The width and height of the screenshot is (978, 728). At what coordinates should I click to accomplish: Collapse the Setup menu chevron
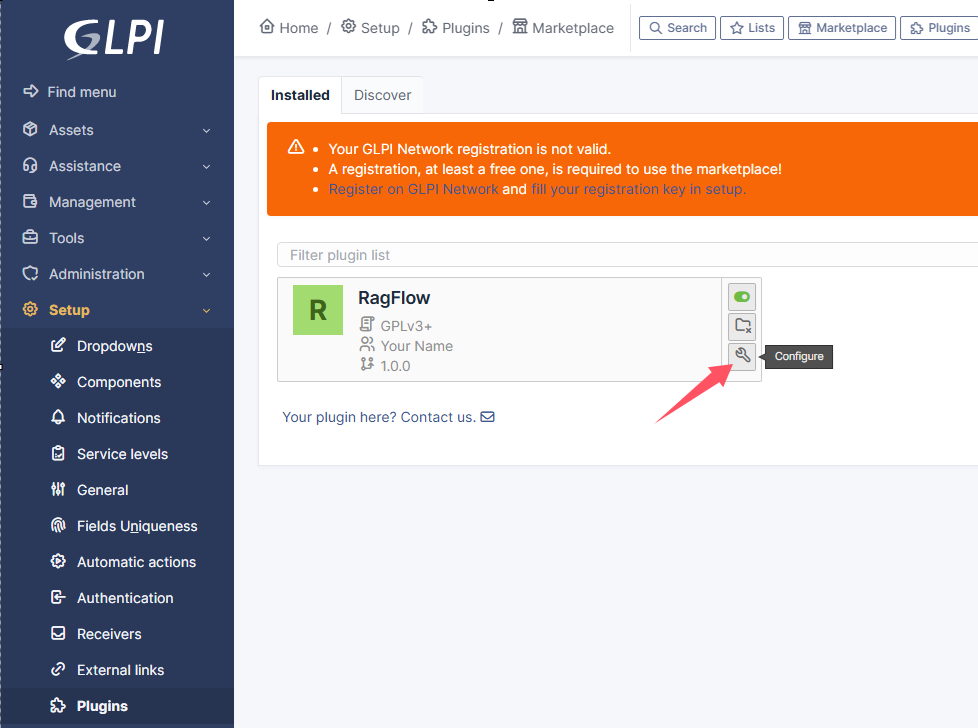pyautogui.click(x=206, y=311)
